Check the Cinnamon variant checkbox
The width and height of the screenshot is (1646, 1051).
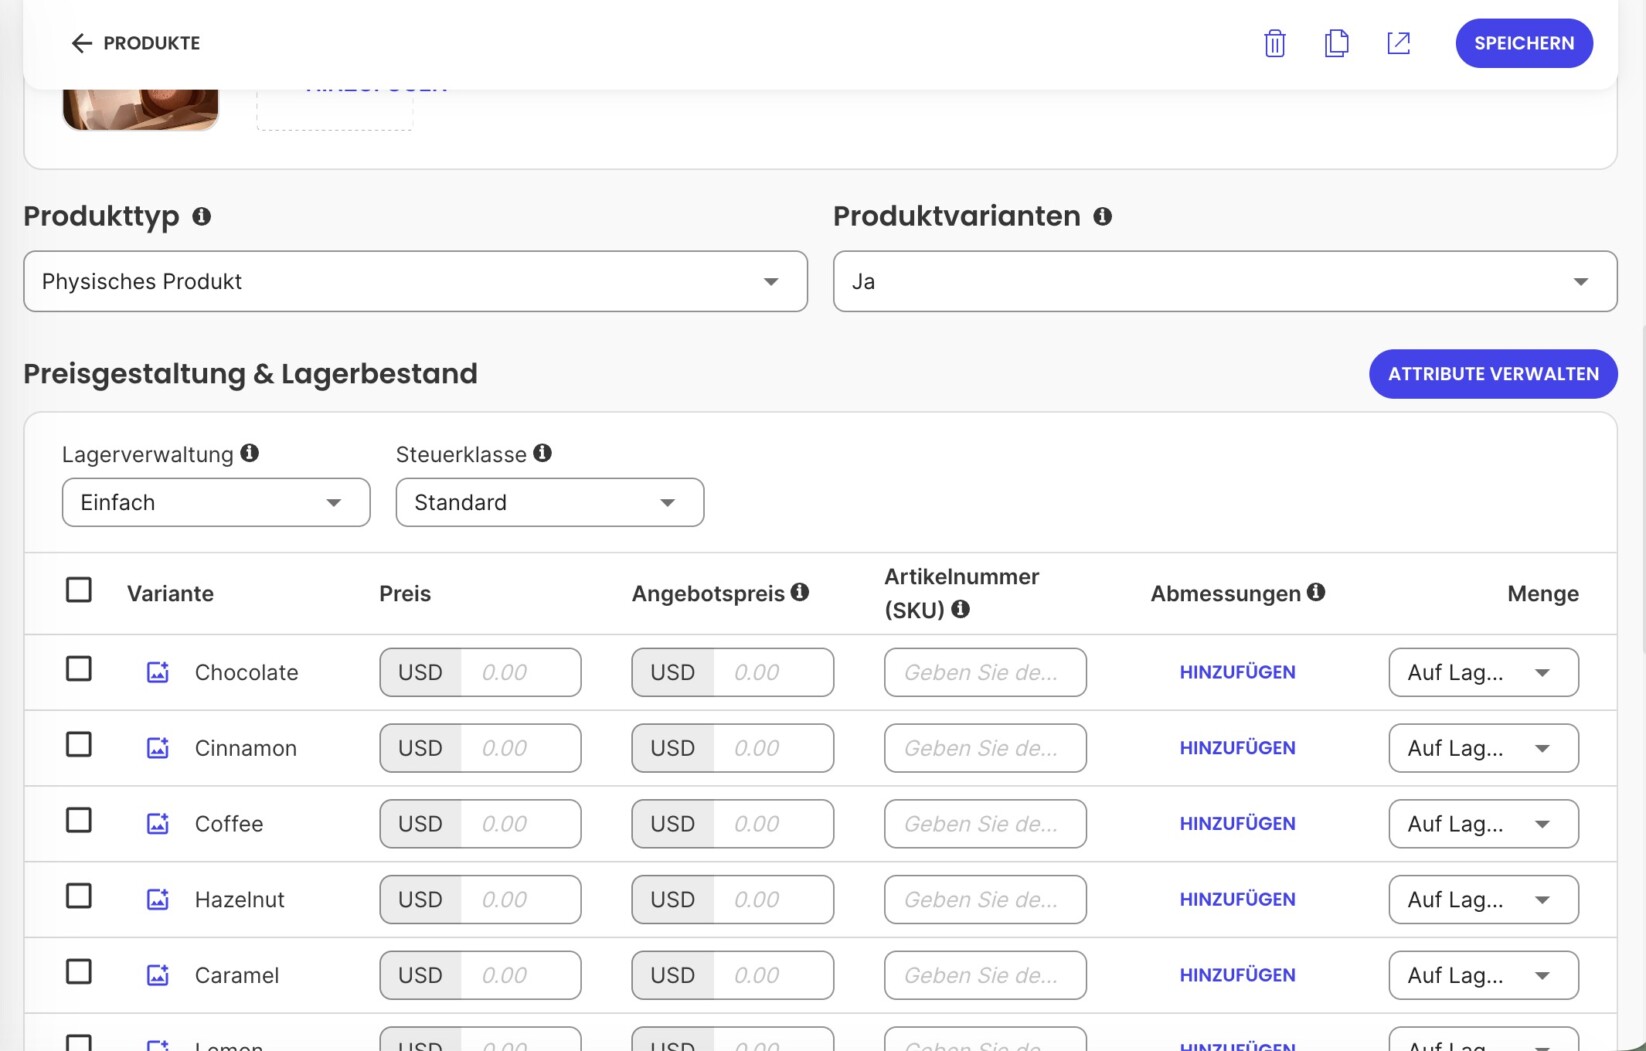pos(79,745)
